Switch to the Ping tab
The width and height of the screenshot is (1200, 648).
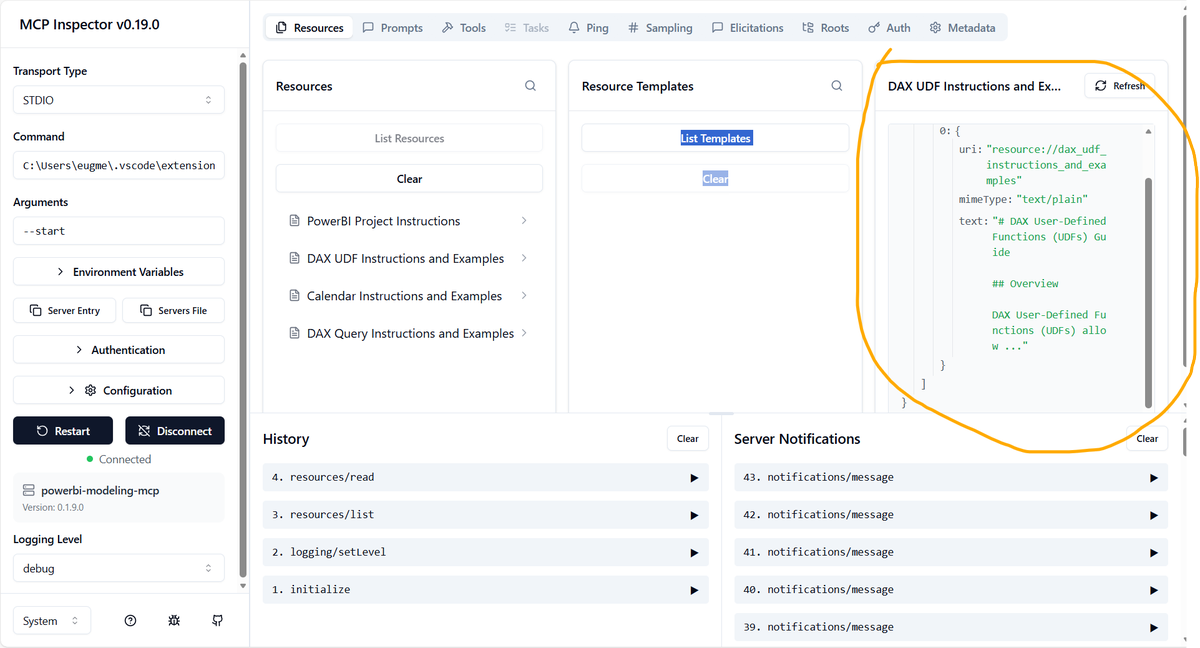coord(588,28)
